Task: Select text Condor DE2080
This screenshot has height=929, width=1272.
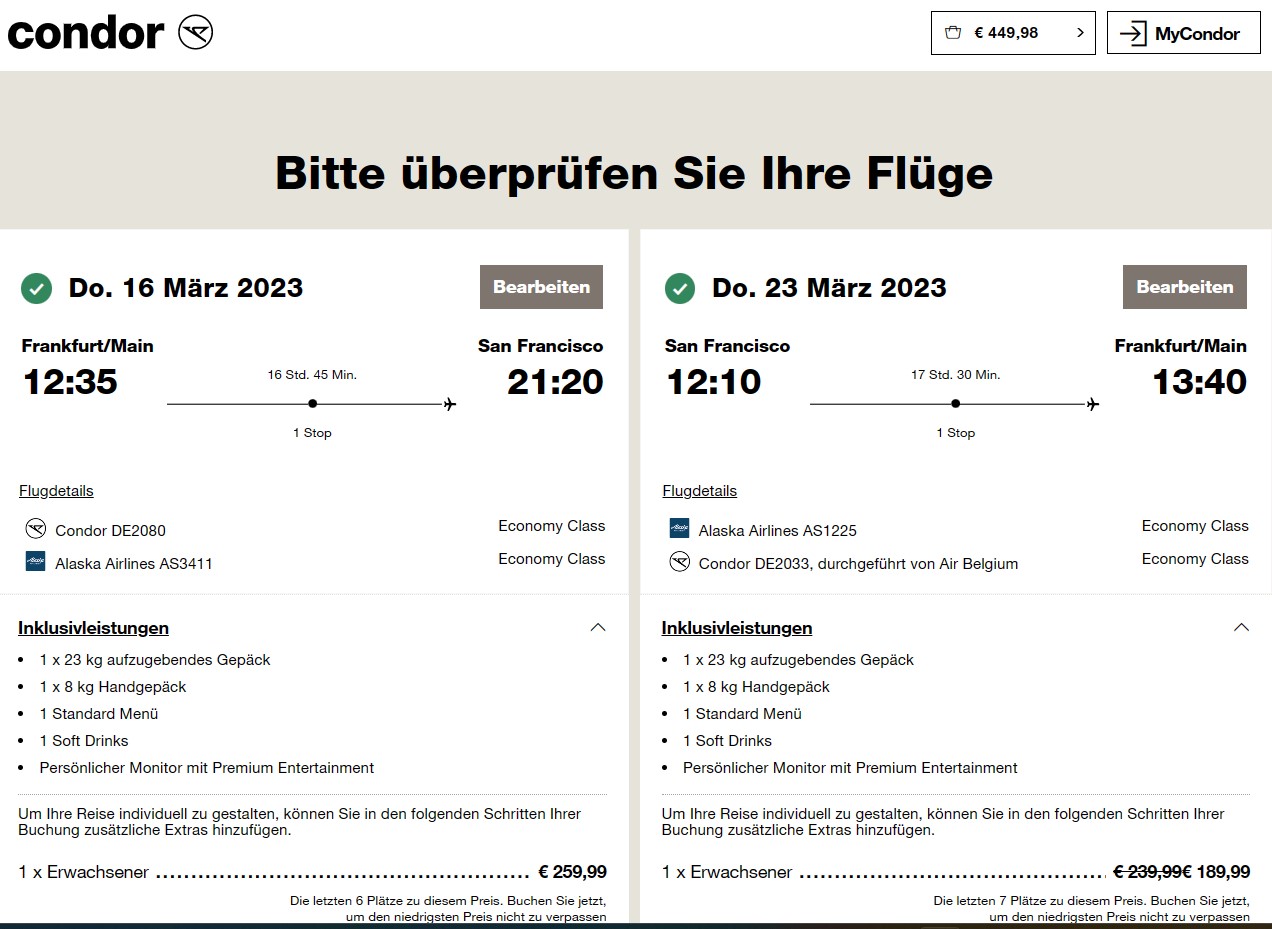Action: [x=110, y=531]
